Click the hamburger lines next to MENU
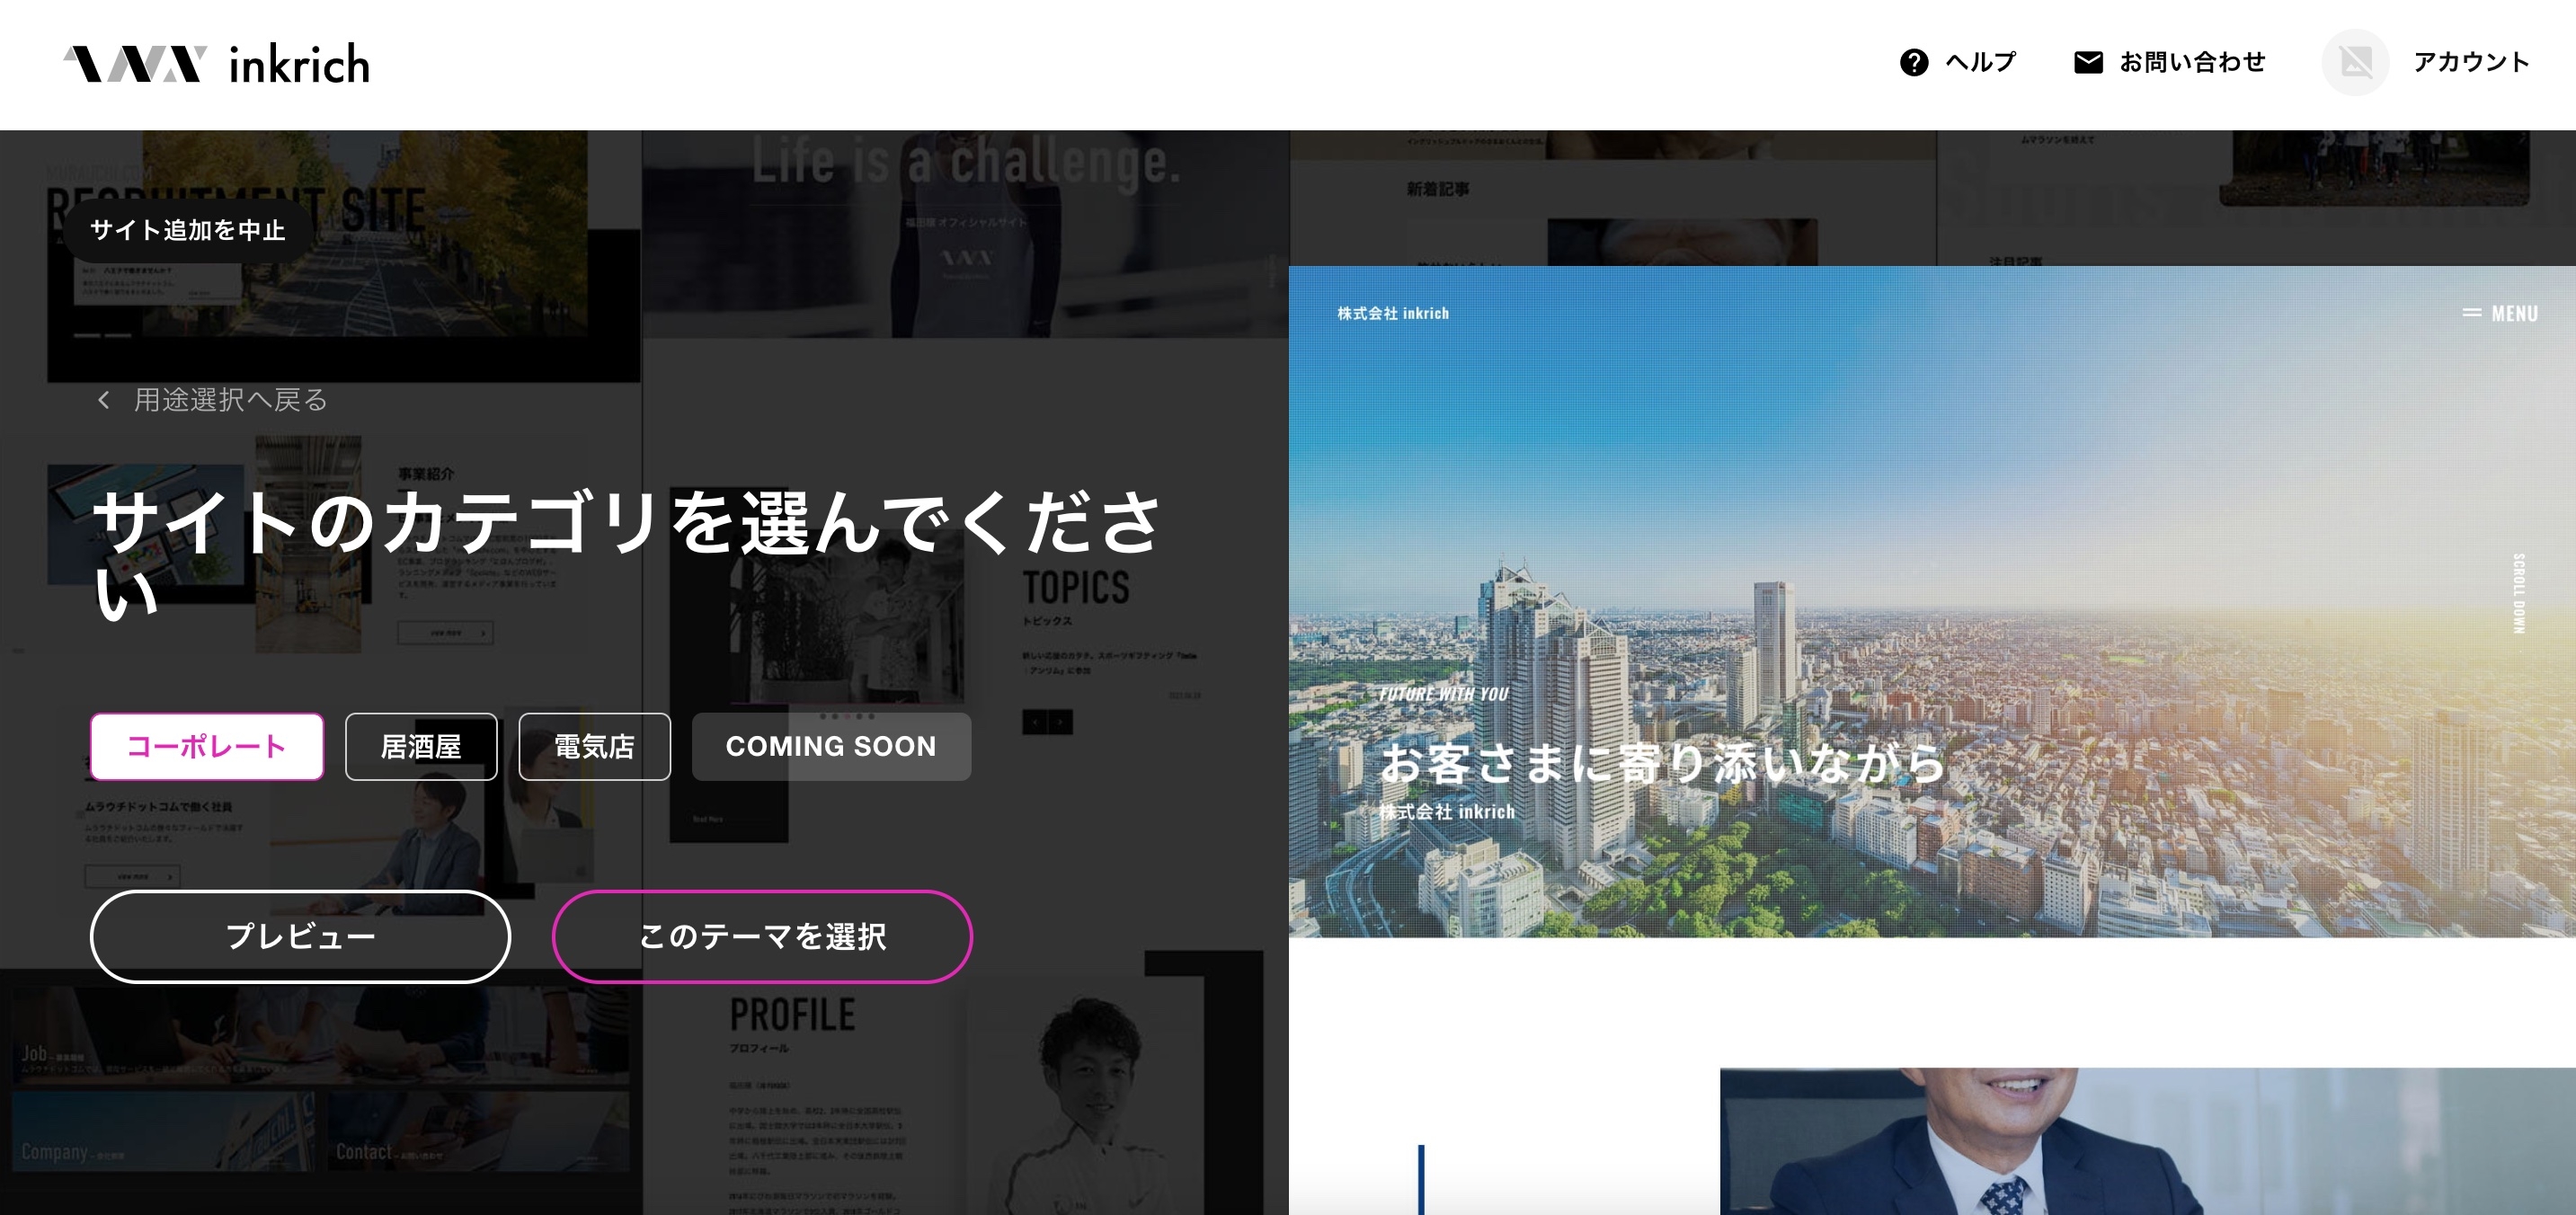Image resolution: width=2576 pixels, height=1215 pixels. 2471,313
